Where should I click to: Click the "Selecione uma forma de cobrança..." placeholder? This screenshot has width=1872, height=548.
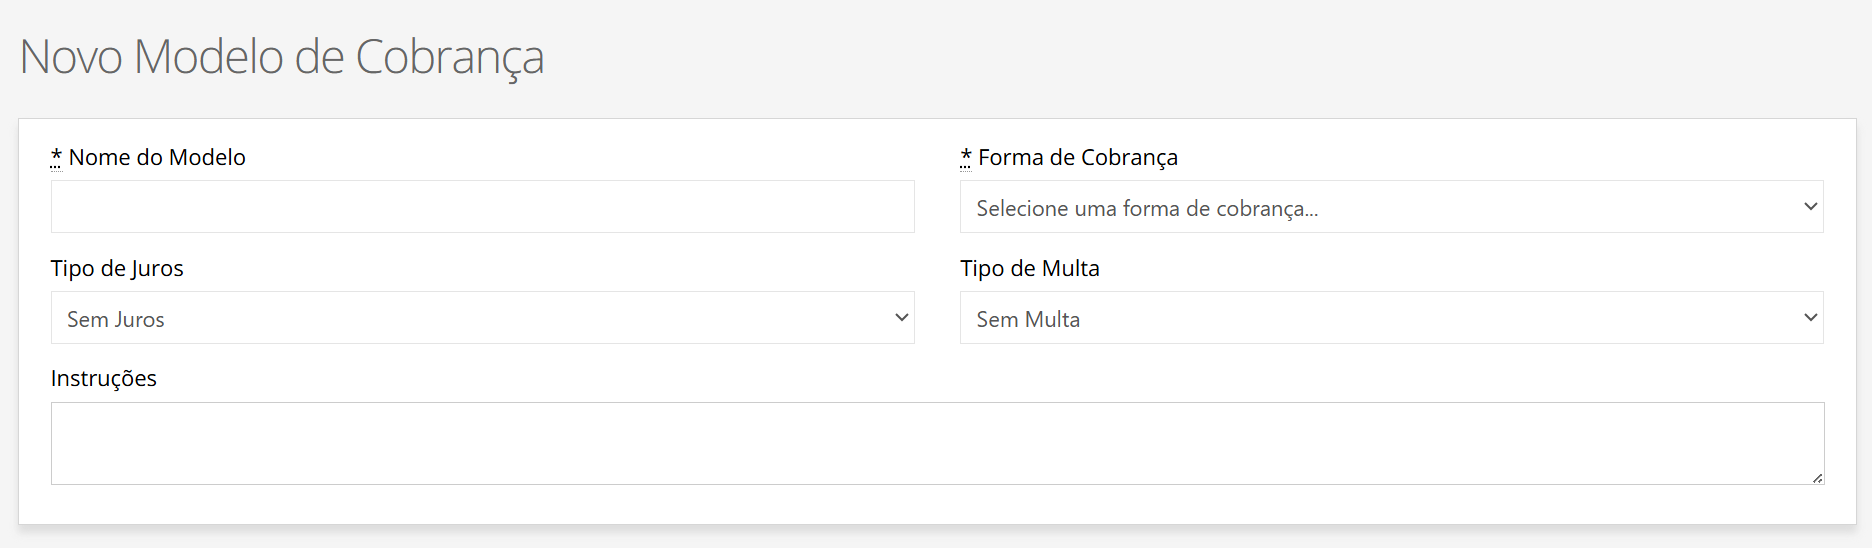(x=1147, y=208)
